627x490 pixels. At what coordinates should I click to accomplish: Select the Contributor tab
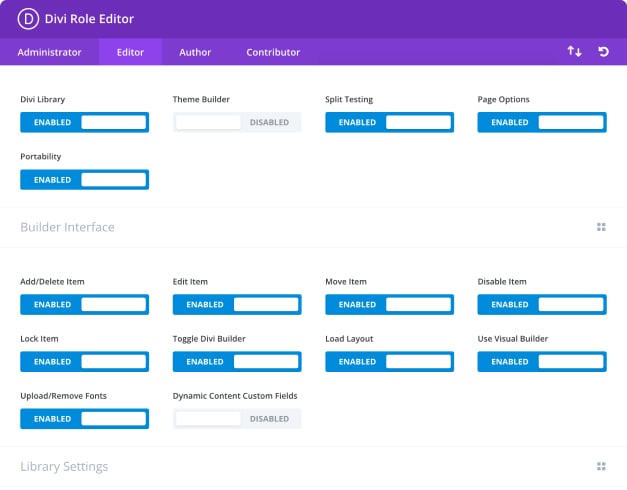click(x=273, y=52)
